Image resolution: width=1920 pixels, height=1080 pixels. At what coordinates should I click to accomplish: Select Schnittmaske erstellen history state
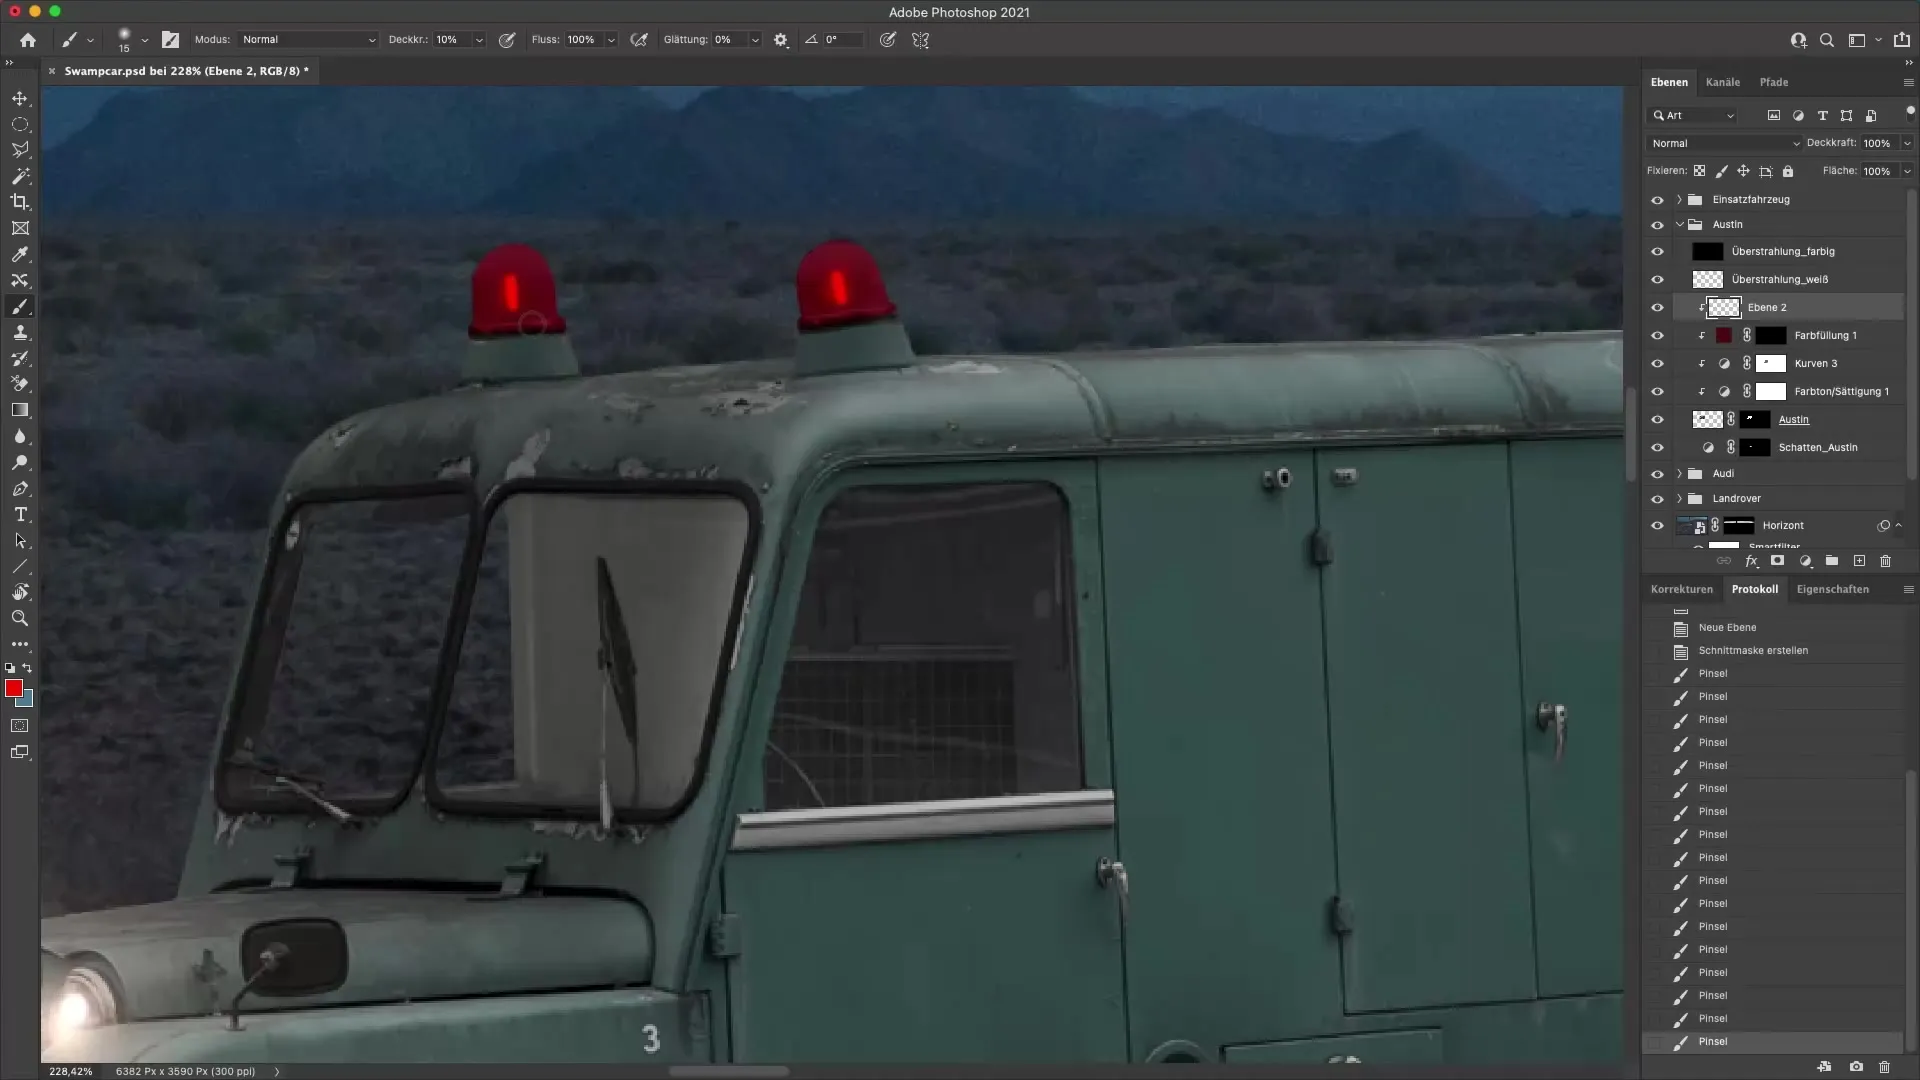[1752, 650]
